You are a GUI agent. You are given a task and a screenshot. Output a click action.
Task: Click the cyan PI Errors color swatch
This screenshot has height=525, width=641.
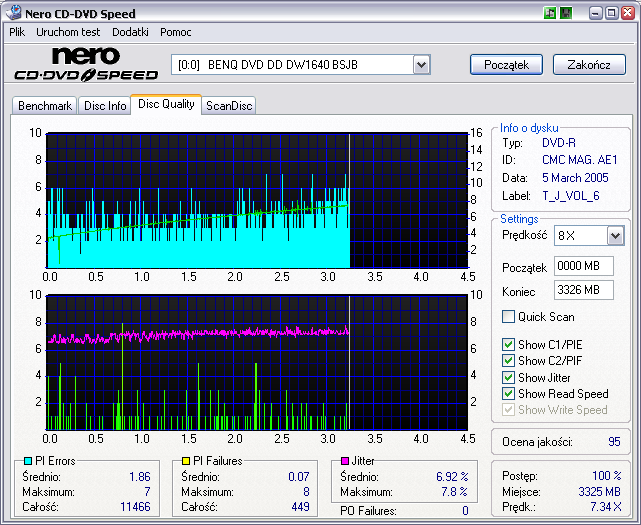tap(28, 461)
